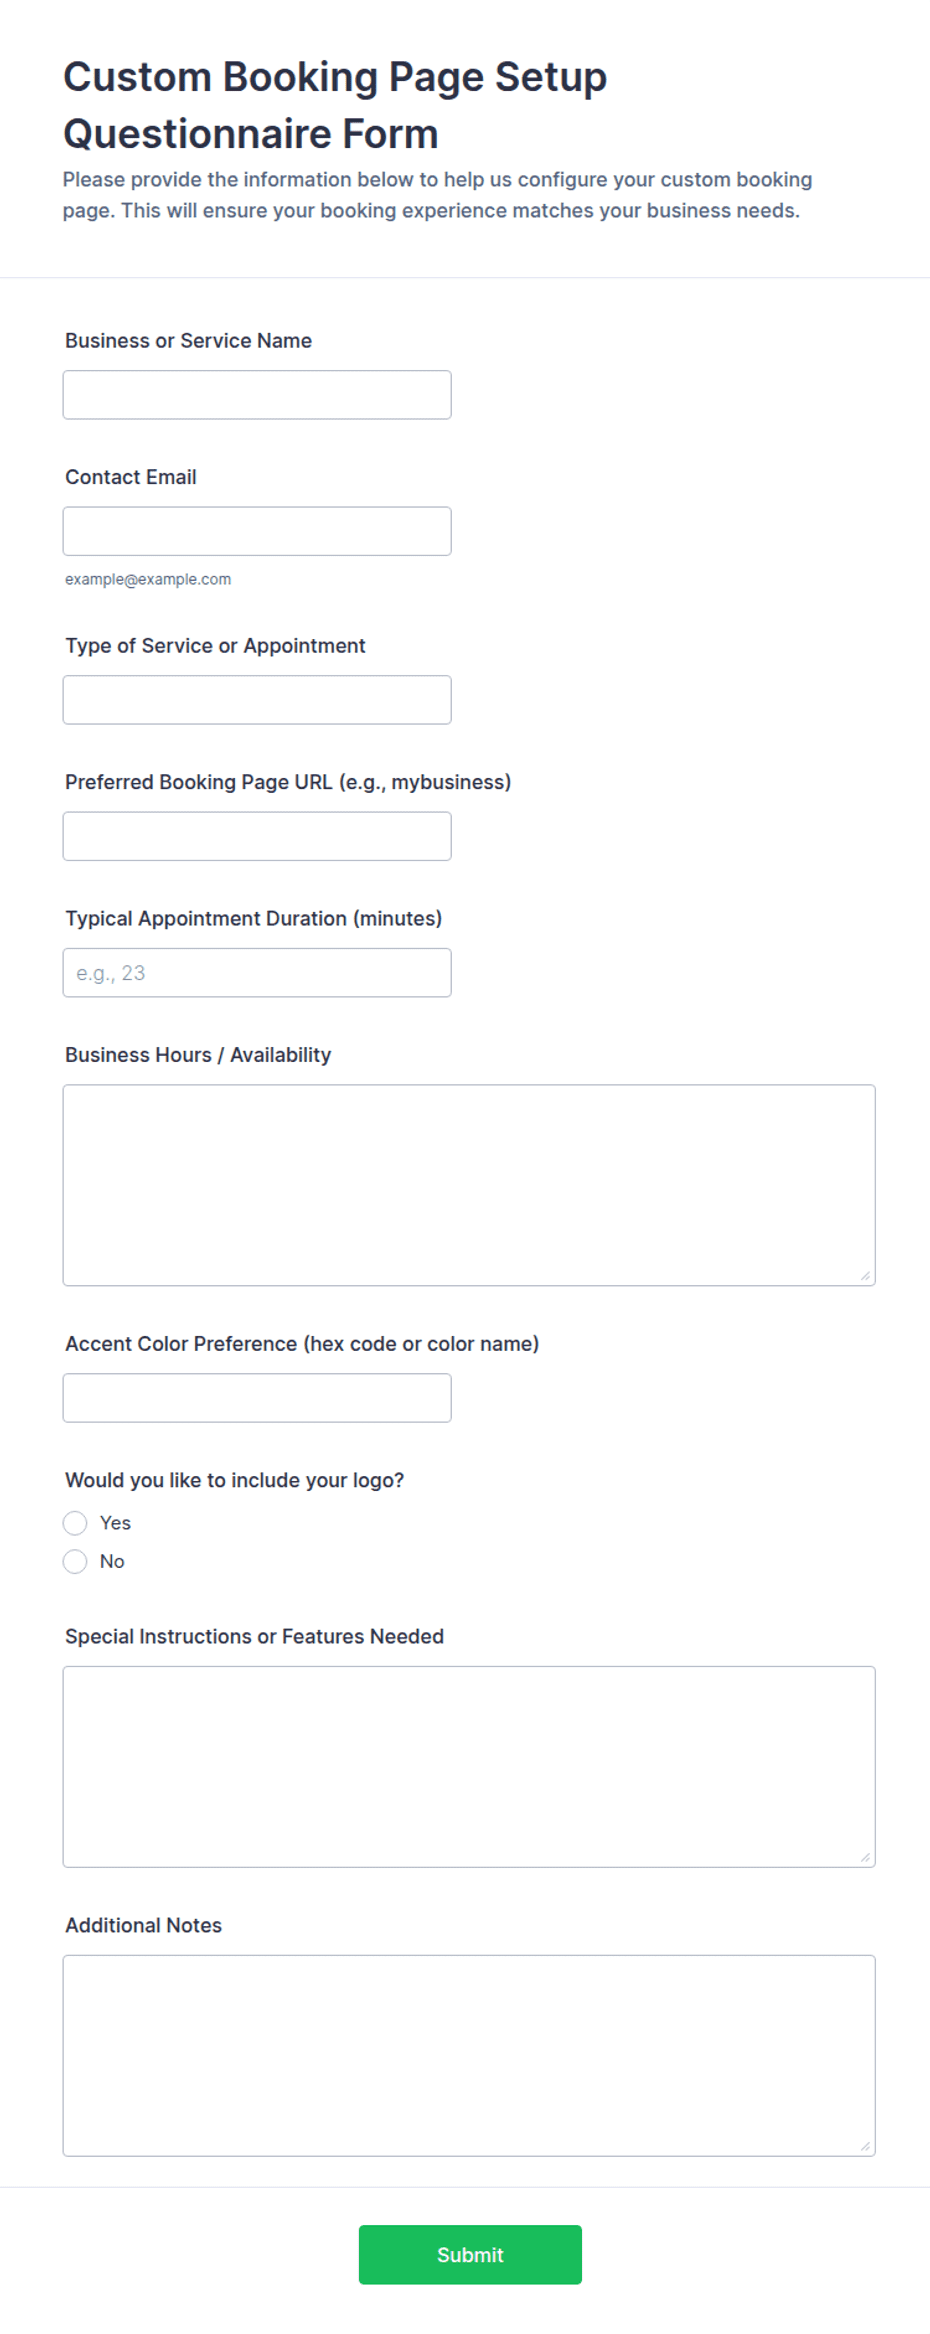Click the form title heading

click(335, 105)
